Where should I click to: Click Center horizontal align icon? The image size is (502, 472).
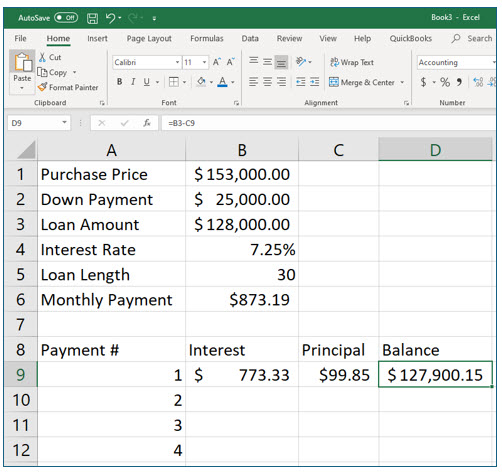point(267,82)
